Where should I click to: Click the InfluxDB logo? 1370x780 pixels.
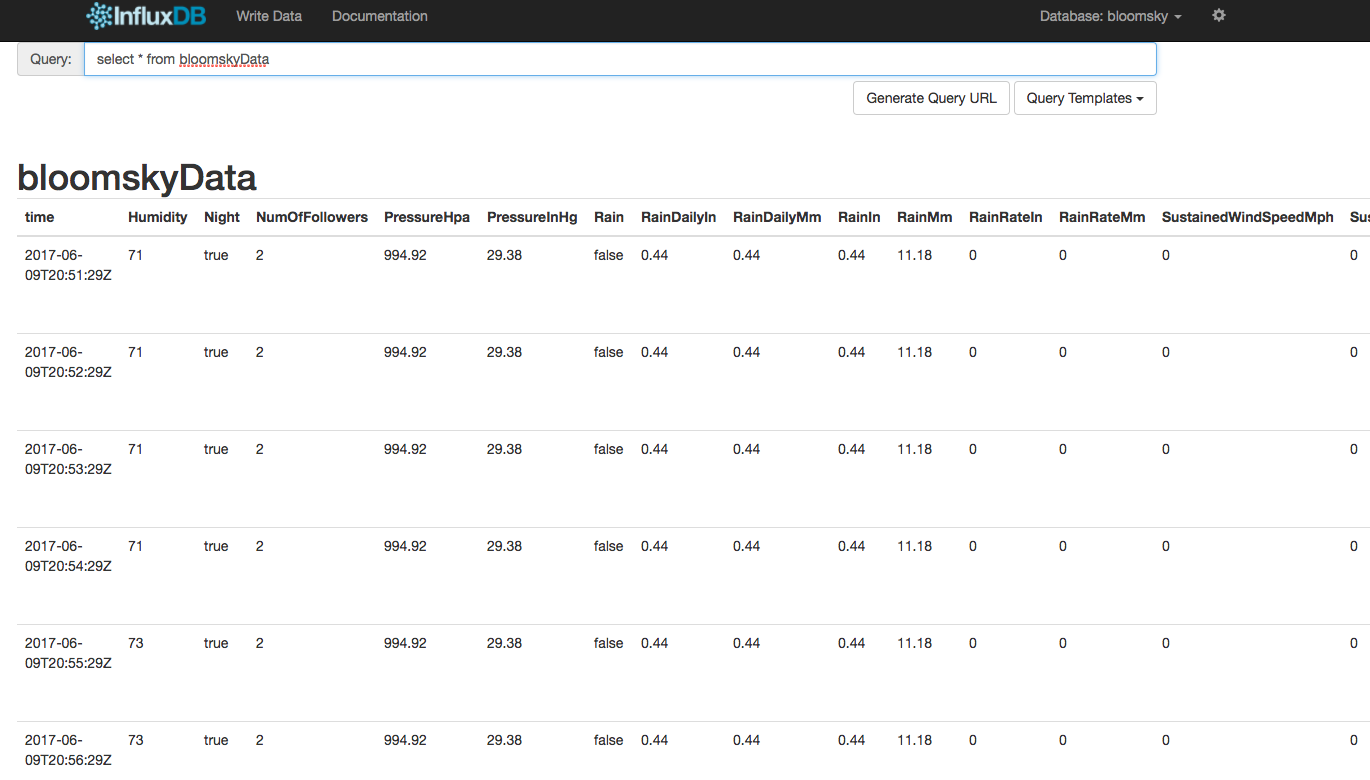point(145,16)
